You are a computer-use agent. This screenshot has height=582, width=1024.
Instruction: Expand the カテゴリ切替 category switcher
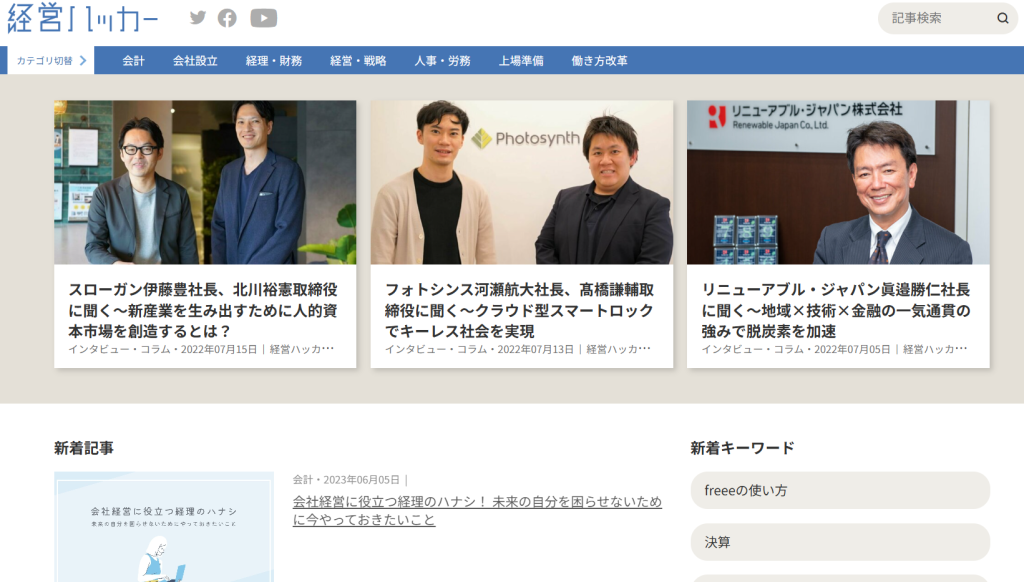click(x=51, y=60)
